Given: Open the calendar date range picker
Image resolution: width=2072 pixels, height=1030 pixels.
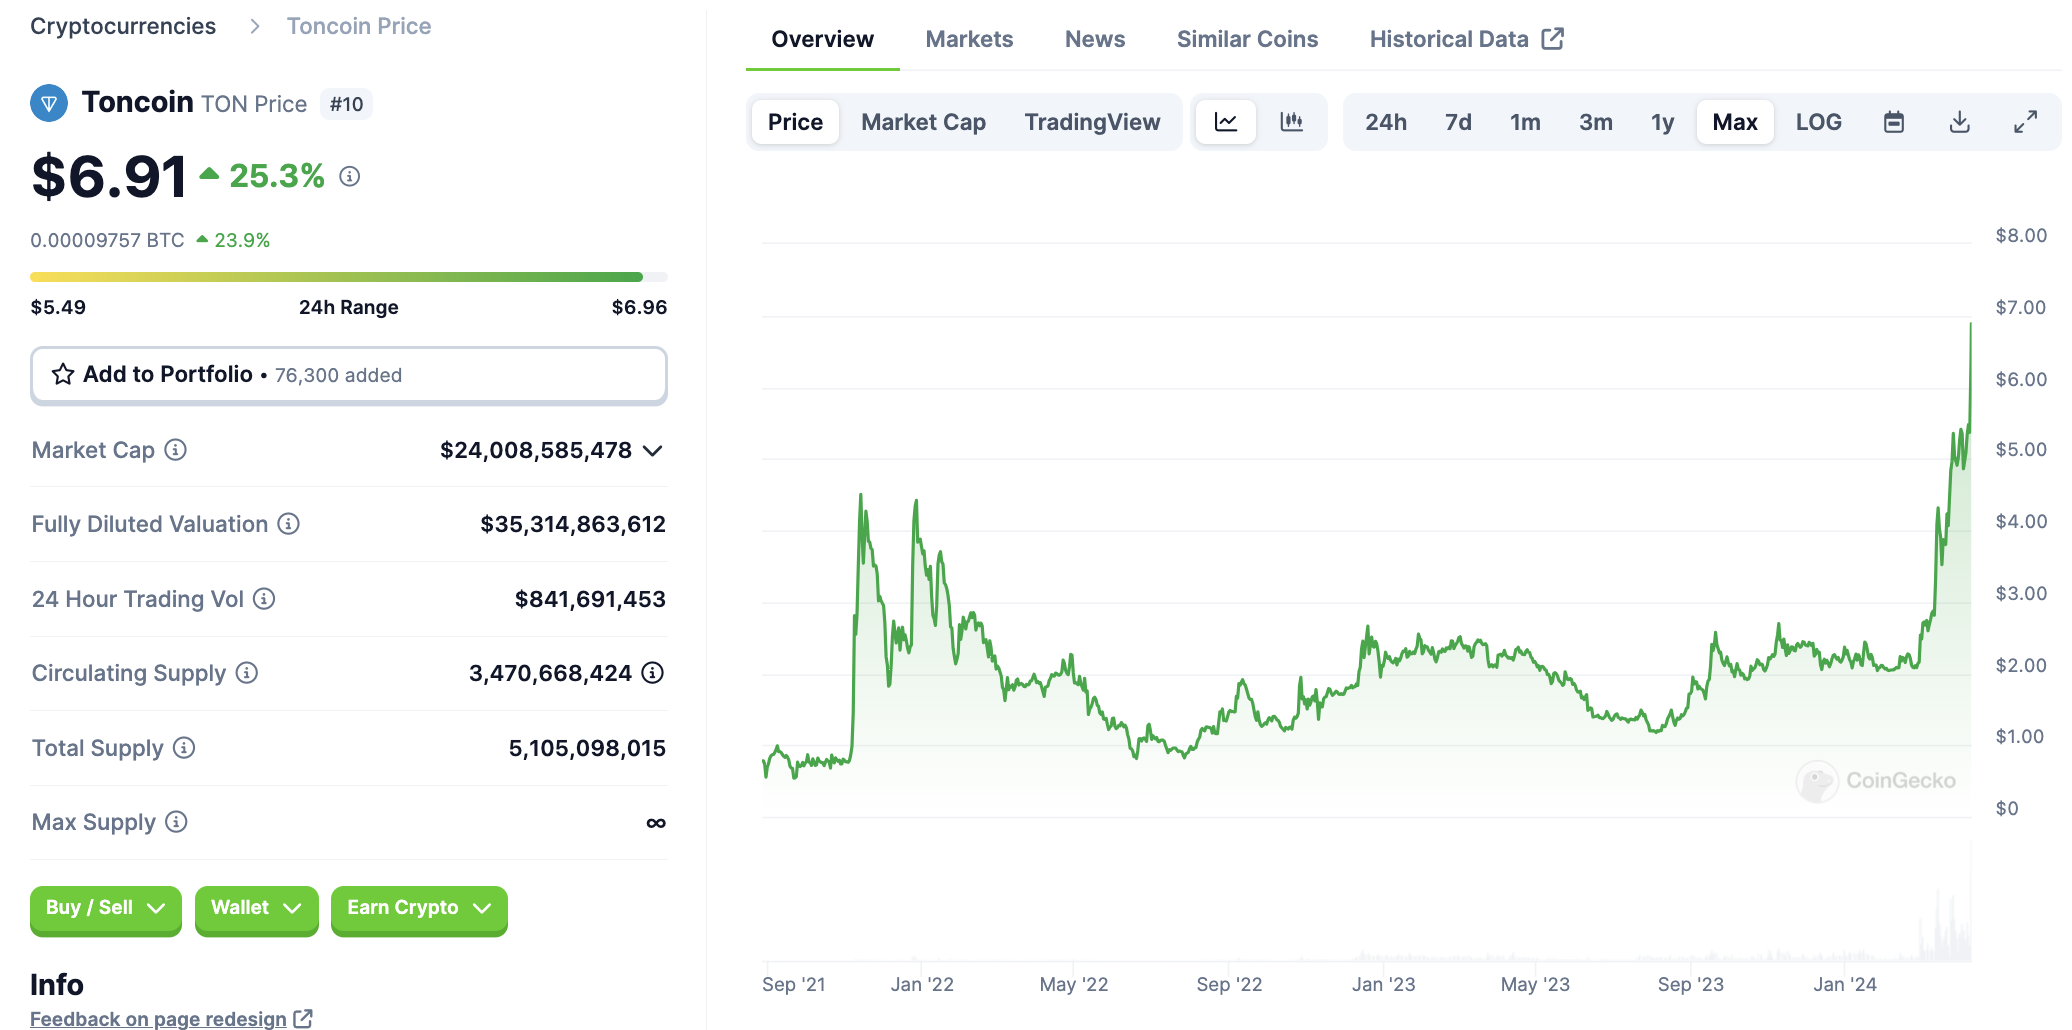Looking at the screenshot, I should pos(1893,122).
